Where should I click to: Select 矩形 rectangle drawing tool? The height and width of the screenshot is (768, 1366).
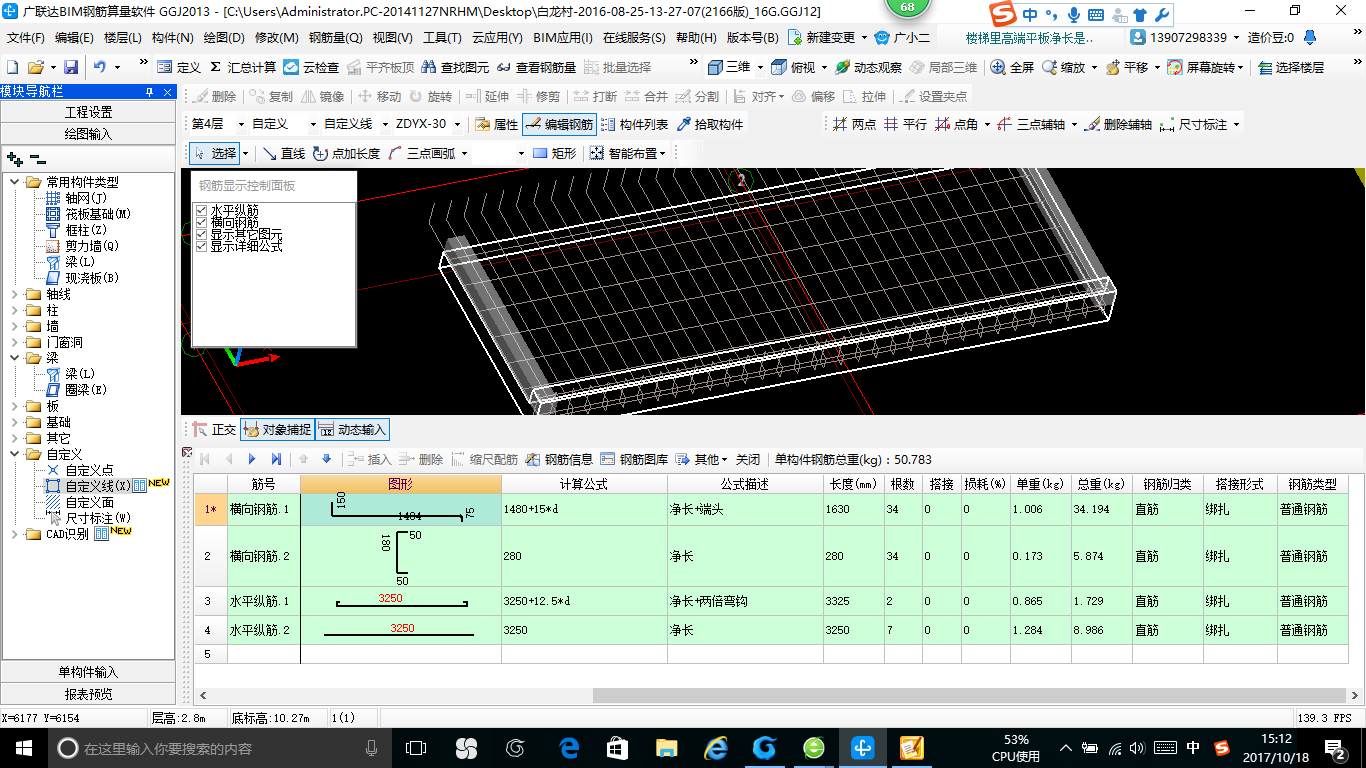(555, 153)
